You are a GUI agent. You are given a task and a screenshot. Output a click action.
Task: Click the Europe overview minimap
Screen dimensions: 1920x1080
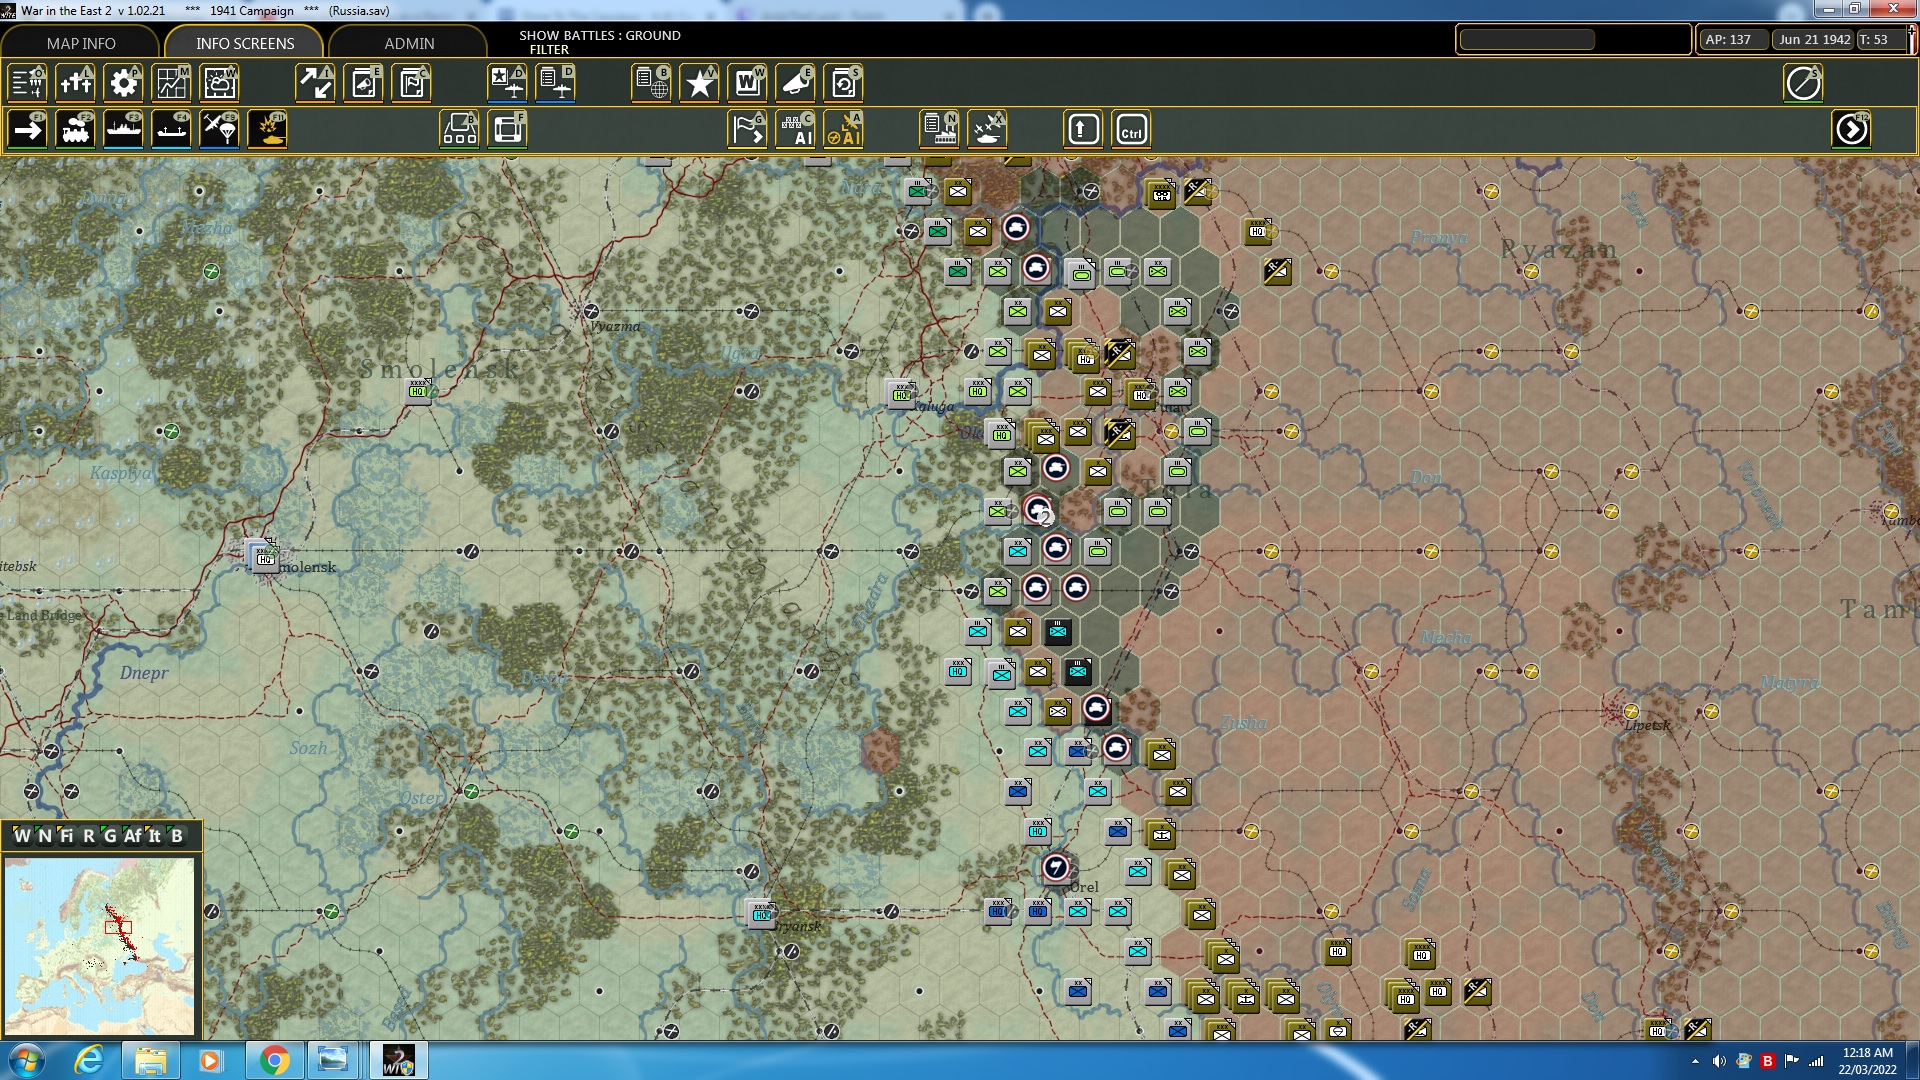[x=99, y=946]
